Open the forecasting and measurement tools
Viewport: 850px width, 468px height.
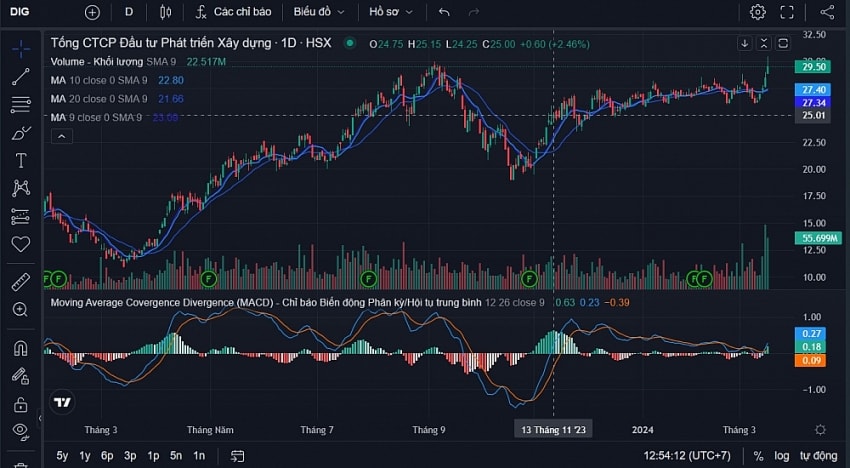pyautogui.click(x=21, y=216)
